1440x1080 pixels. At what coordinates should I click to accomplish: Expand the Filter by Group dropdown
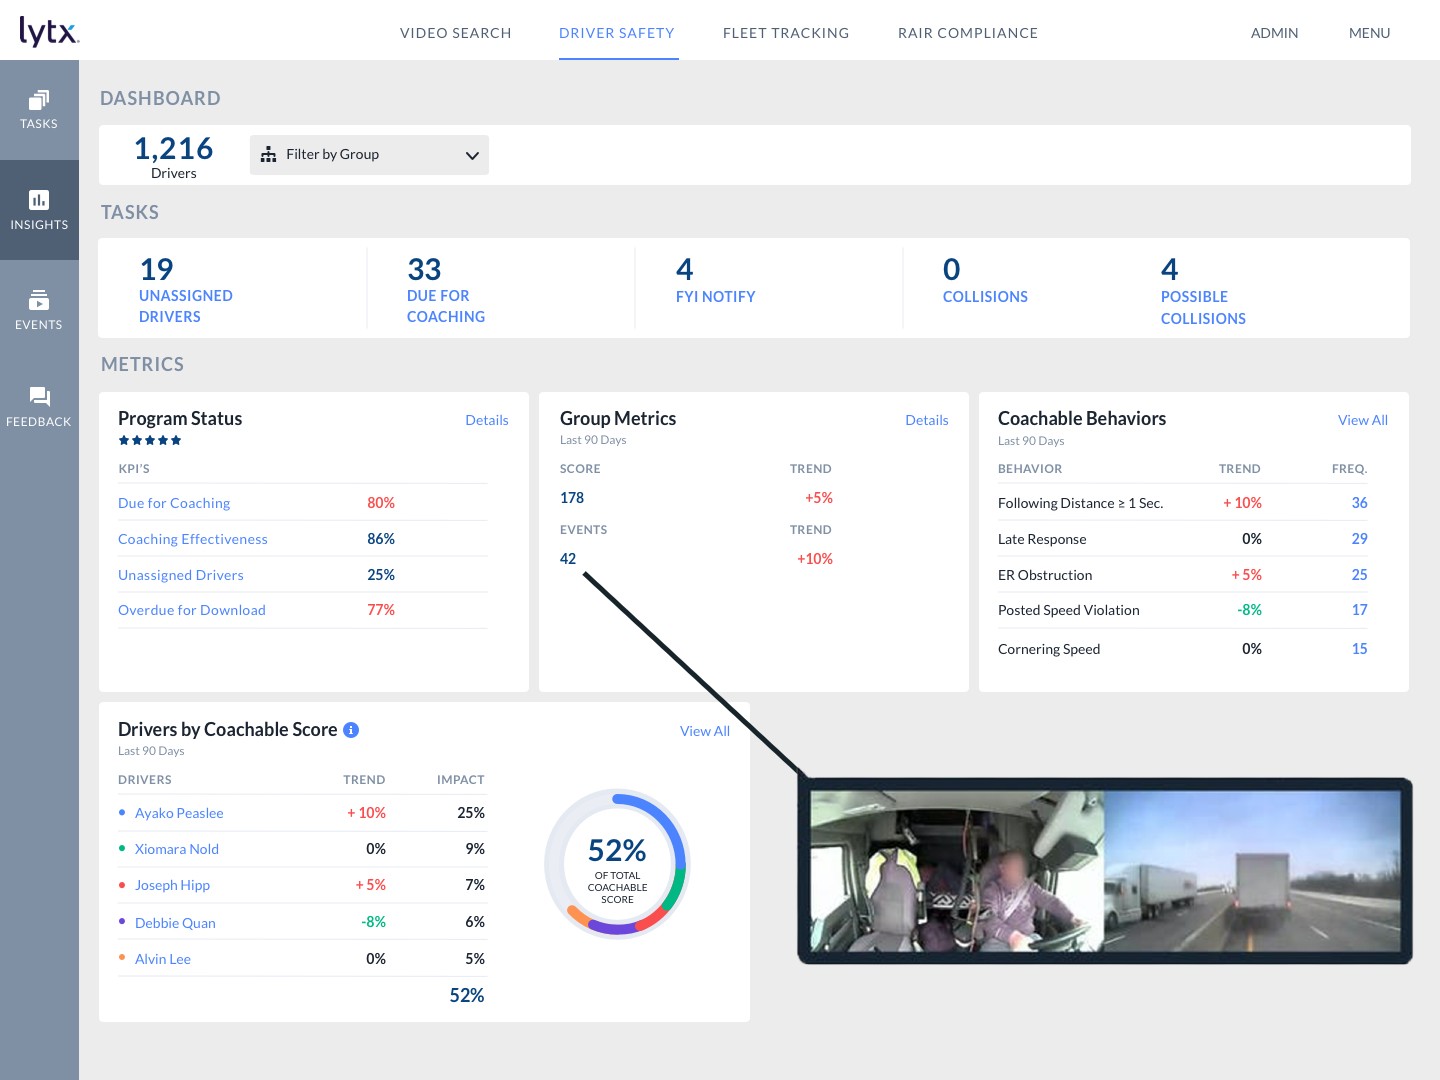click(x=369, y=155)
